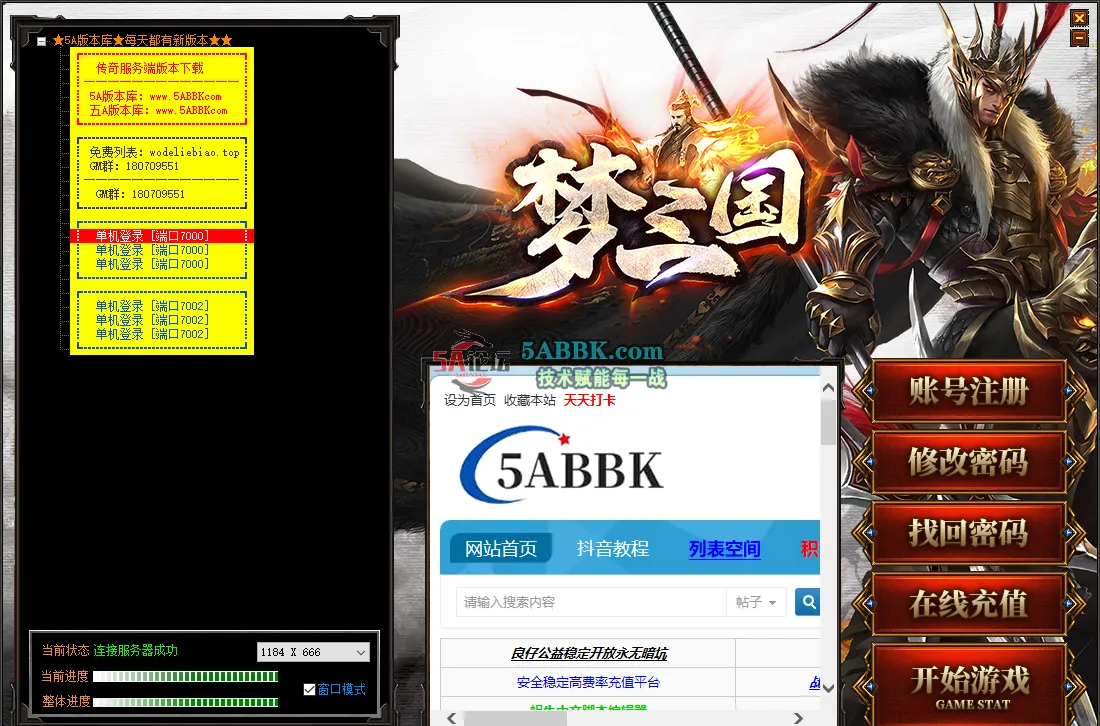Minimize the launcher window
This screenshot has width=1100, height=726.
(x=1079, y=38)
